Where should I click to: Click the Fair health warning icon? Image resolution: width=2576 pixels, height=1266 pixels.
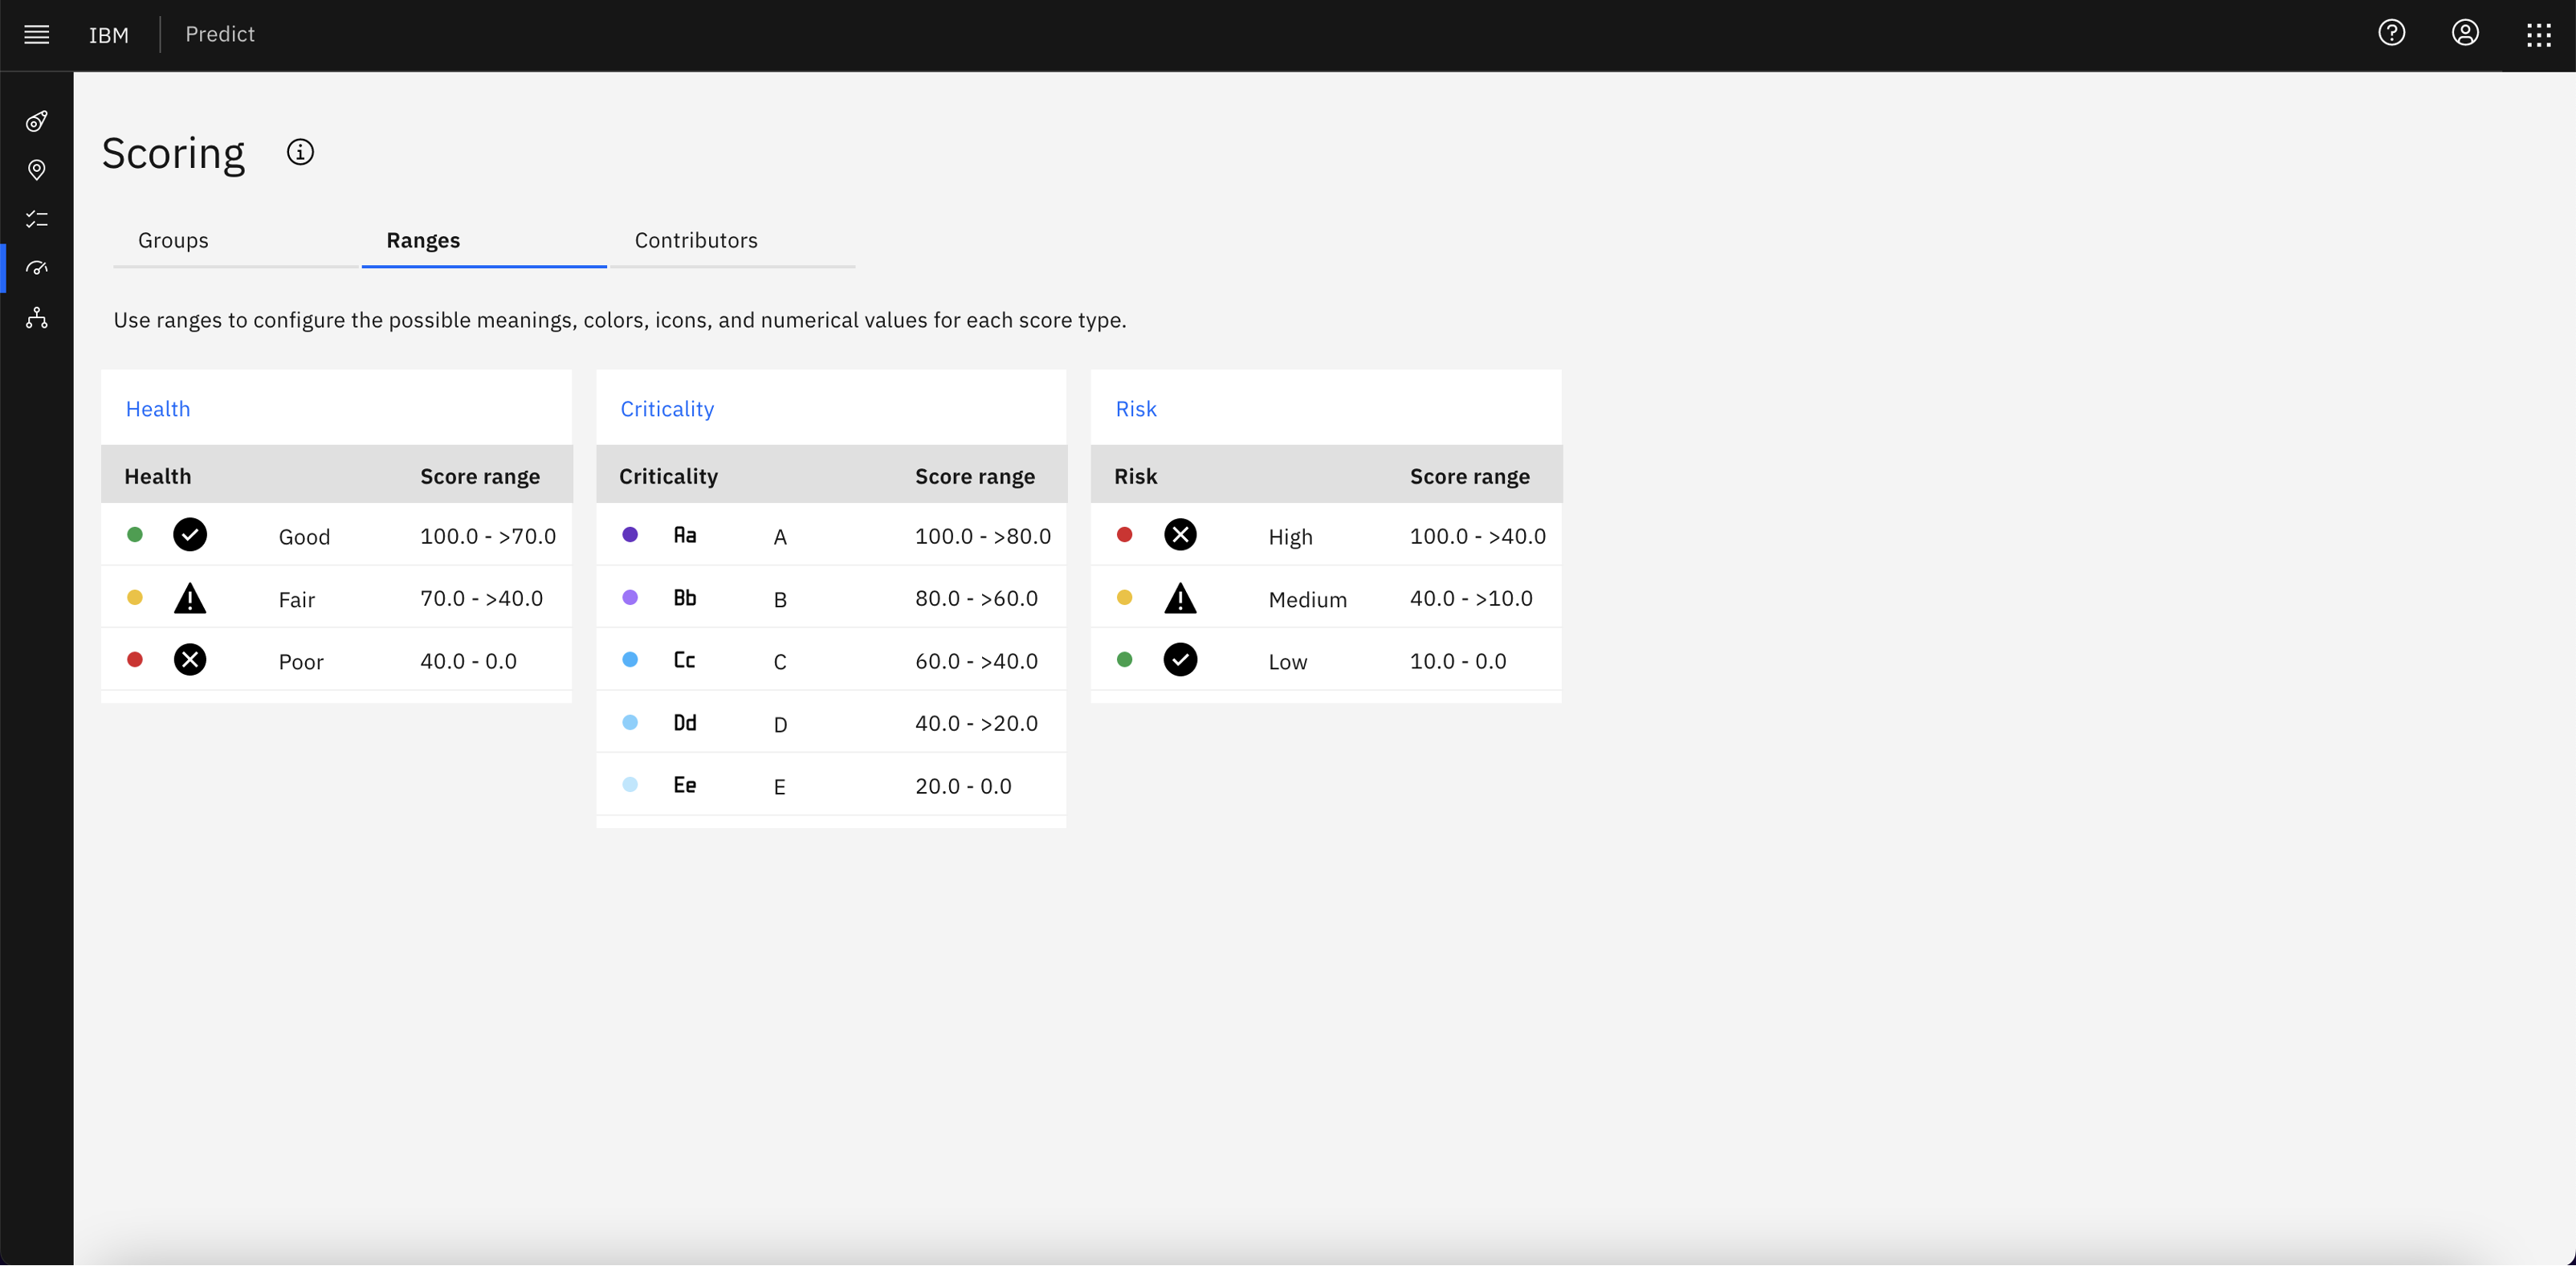[190, 595]
